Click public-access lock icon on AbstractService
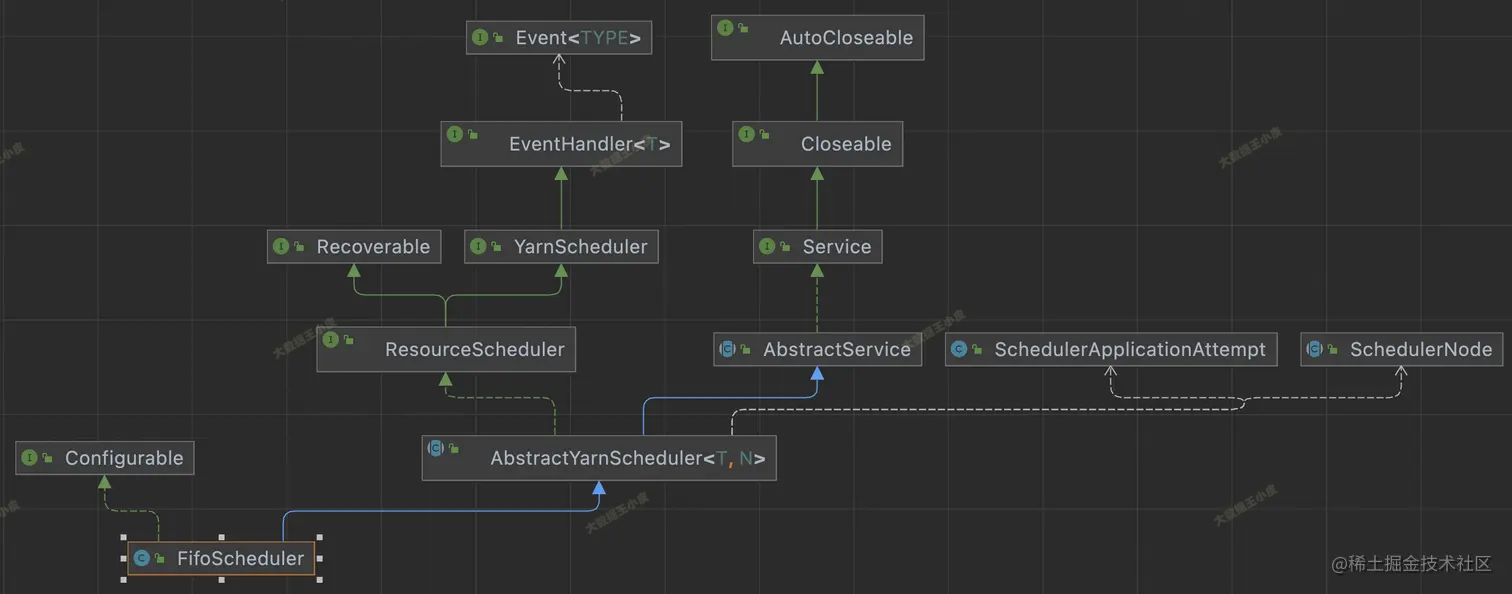 click(747, 349)
